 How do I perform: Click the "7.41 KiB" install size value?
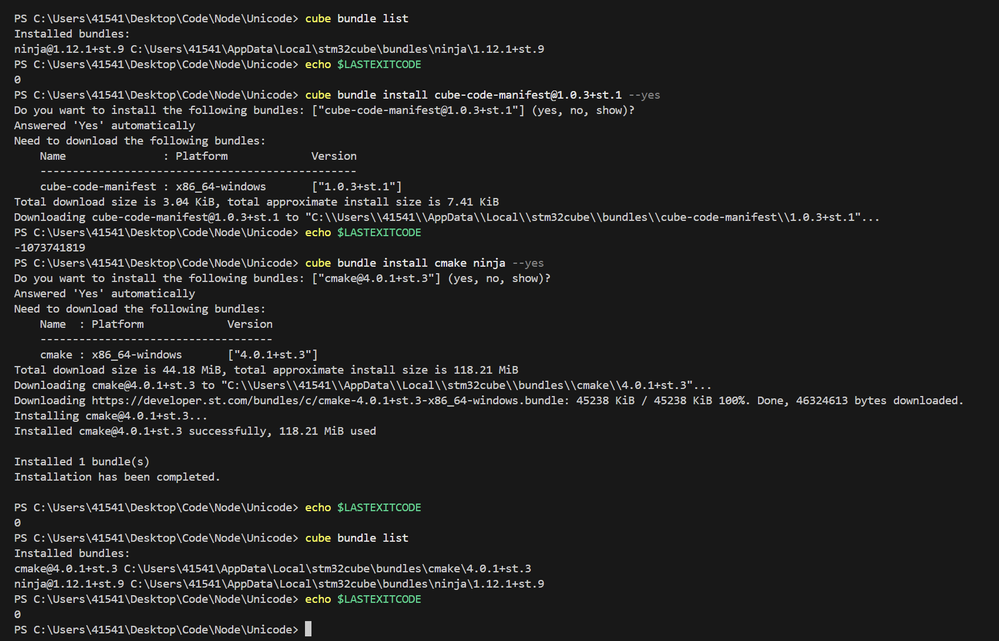pyautogui.click(x=473, y=202)
